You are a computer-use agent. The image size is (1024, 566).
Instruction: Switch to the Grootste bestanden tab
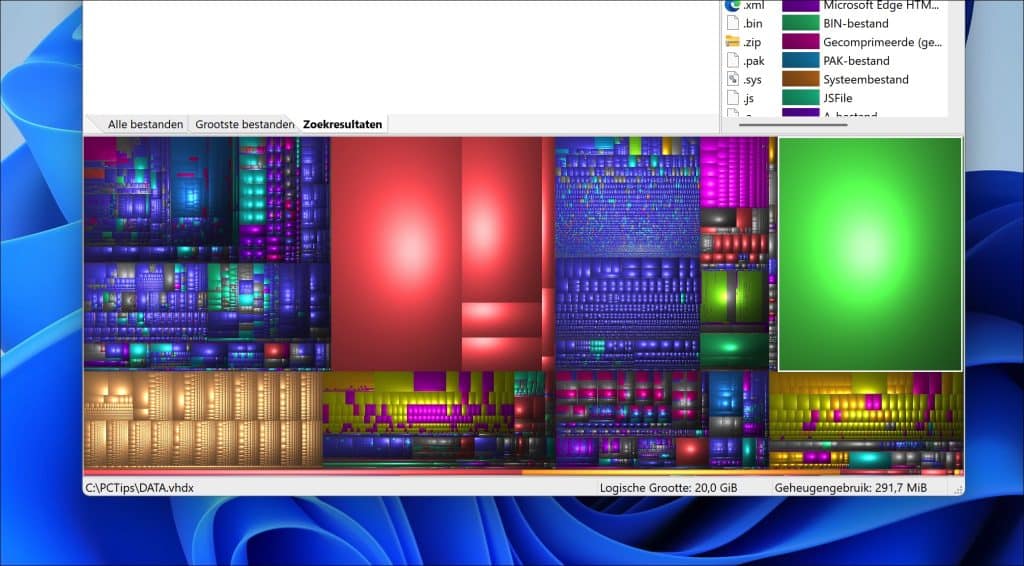[x=244, y=124]
